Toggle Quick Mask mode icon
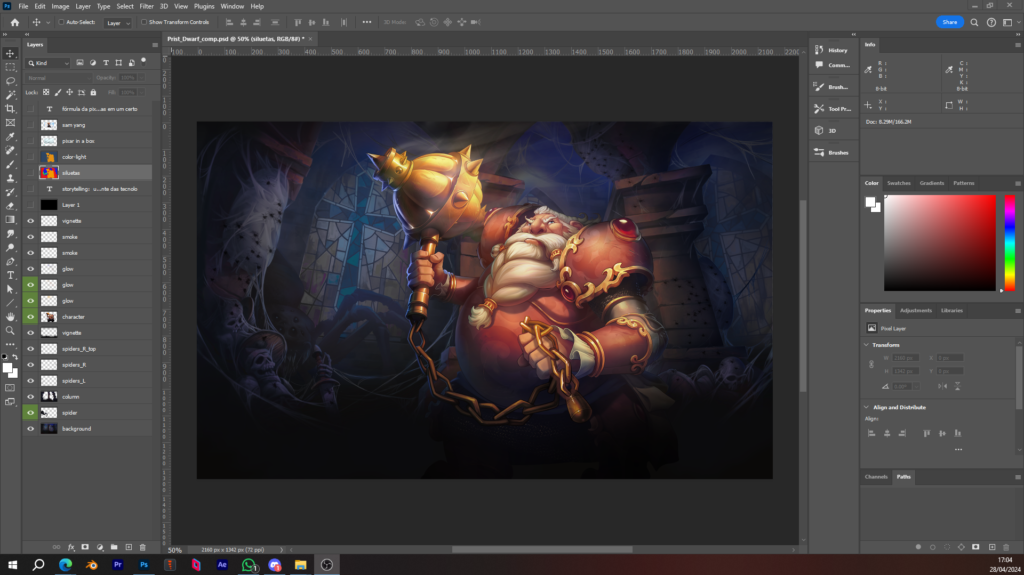 pos(10,388)
